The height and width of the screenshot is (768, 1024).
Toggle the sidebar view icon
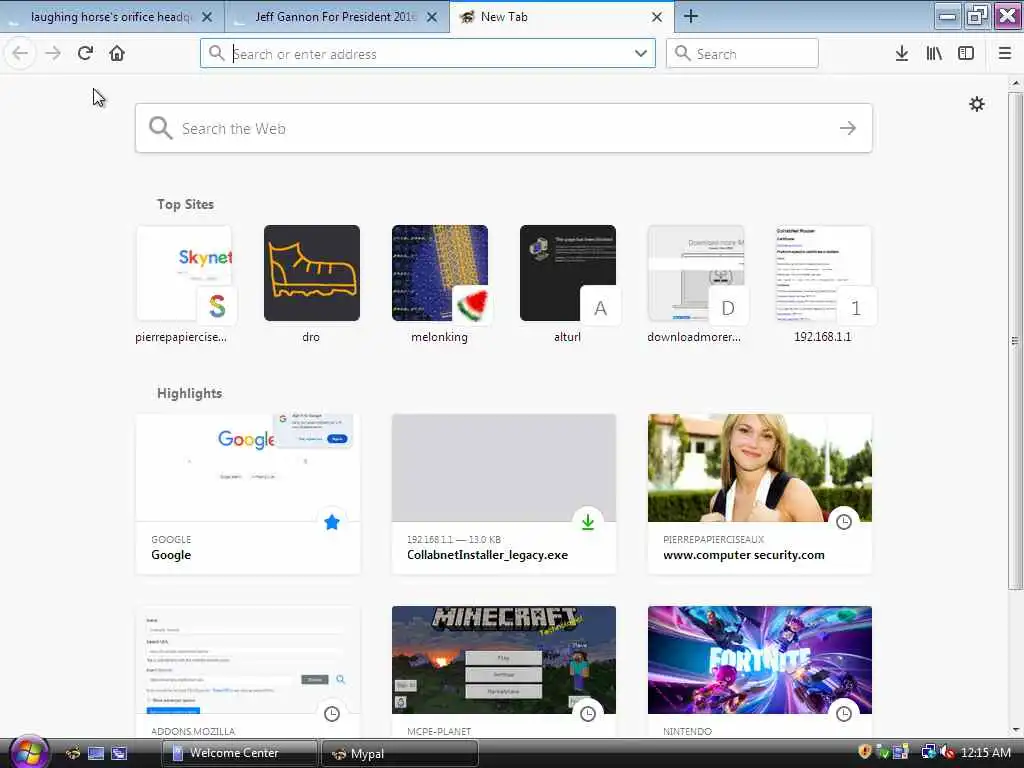(966, 54)
